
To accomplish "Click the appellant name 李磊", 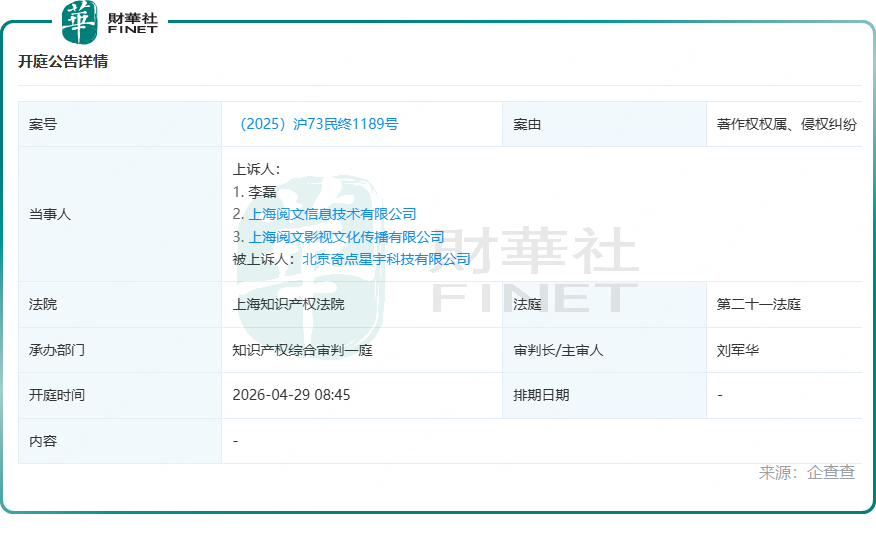I will 262,192.
